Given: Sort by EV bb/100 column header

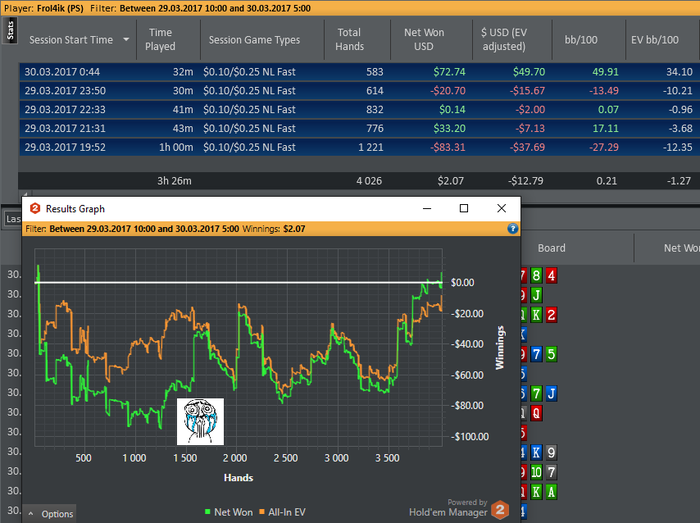Looking at the screenshot, I should [655, 40].
